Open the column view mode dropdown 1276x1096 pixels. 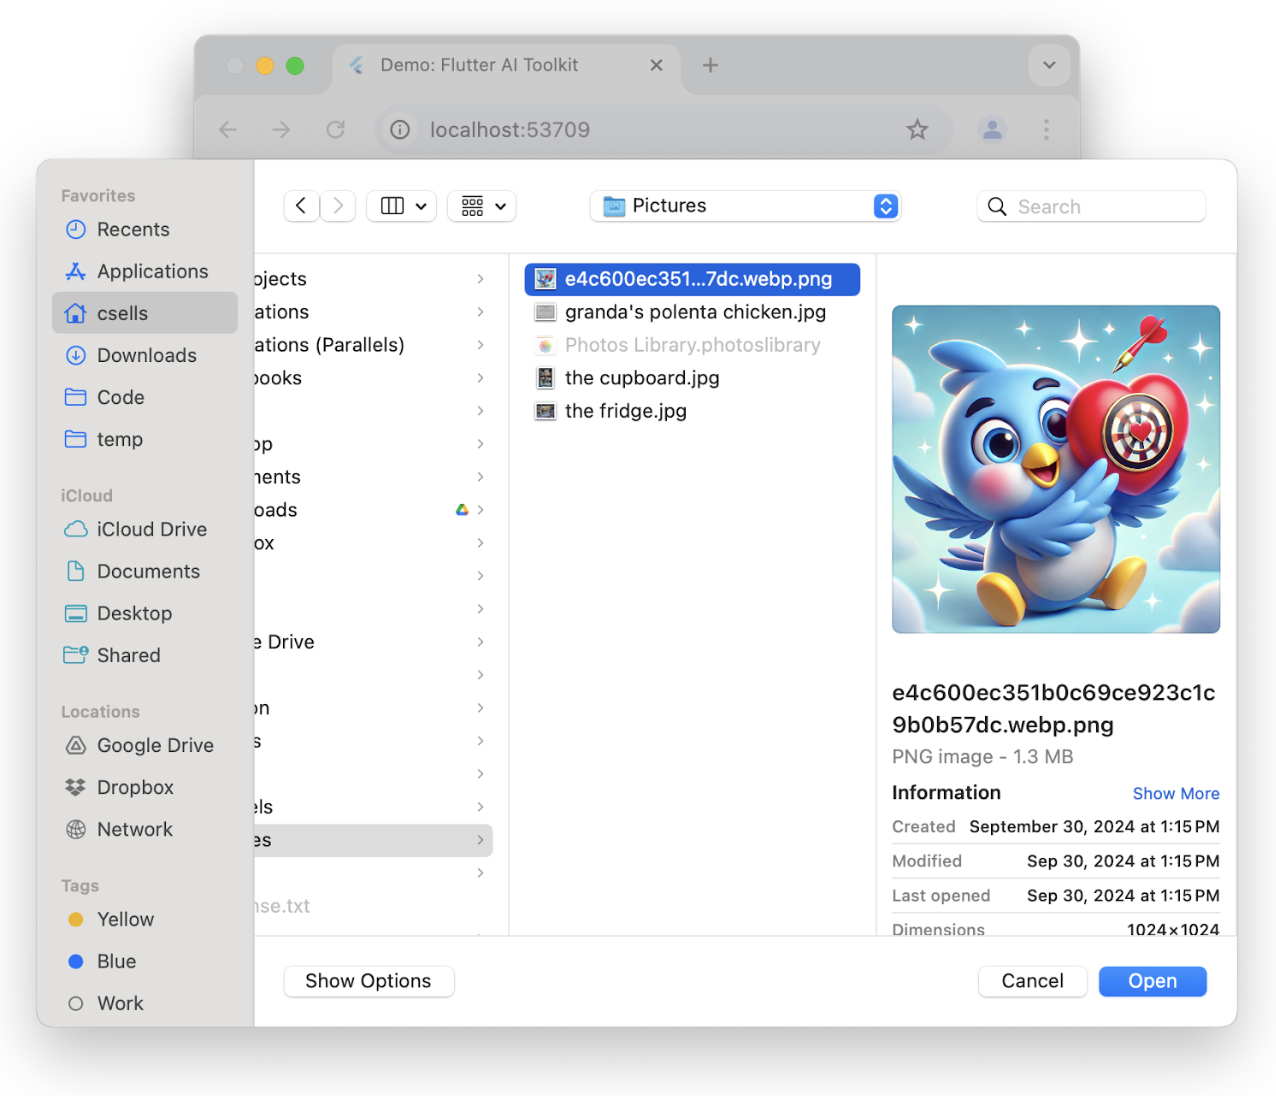[x=402, y=206]
